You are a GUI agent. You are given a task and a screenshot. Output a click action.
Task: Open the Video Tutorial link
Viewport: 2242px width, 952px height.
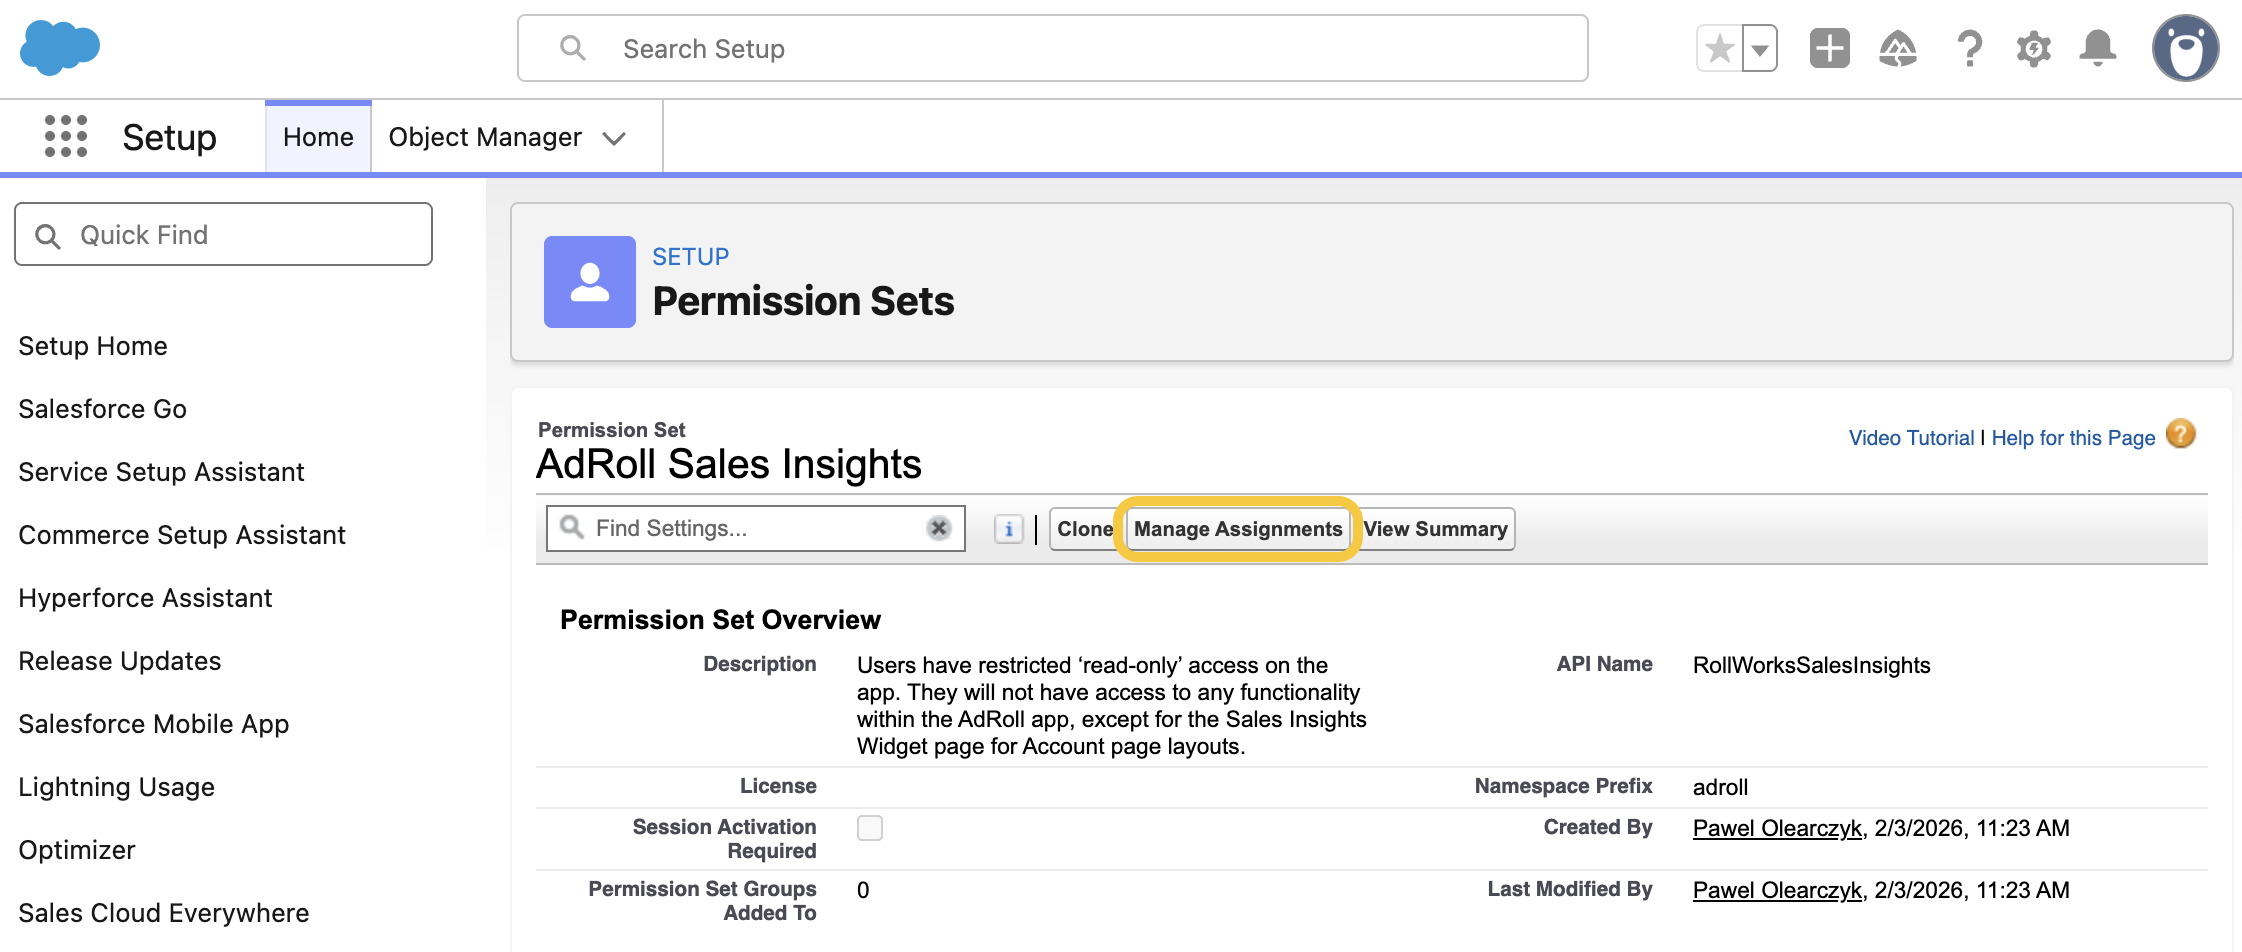(1910, 438)
